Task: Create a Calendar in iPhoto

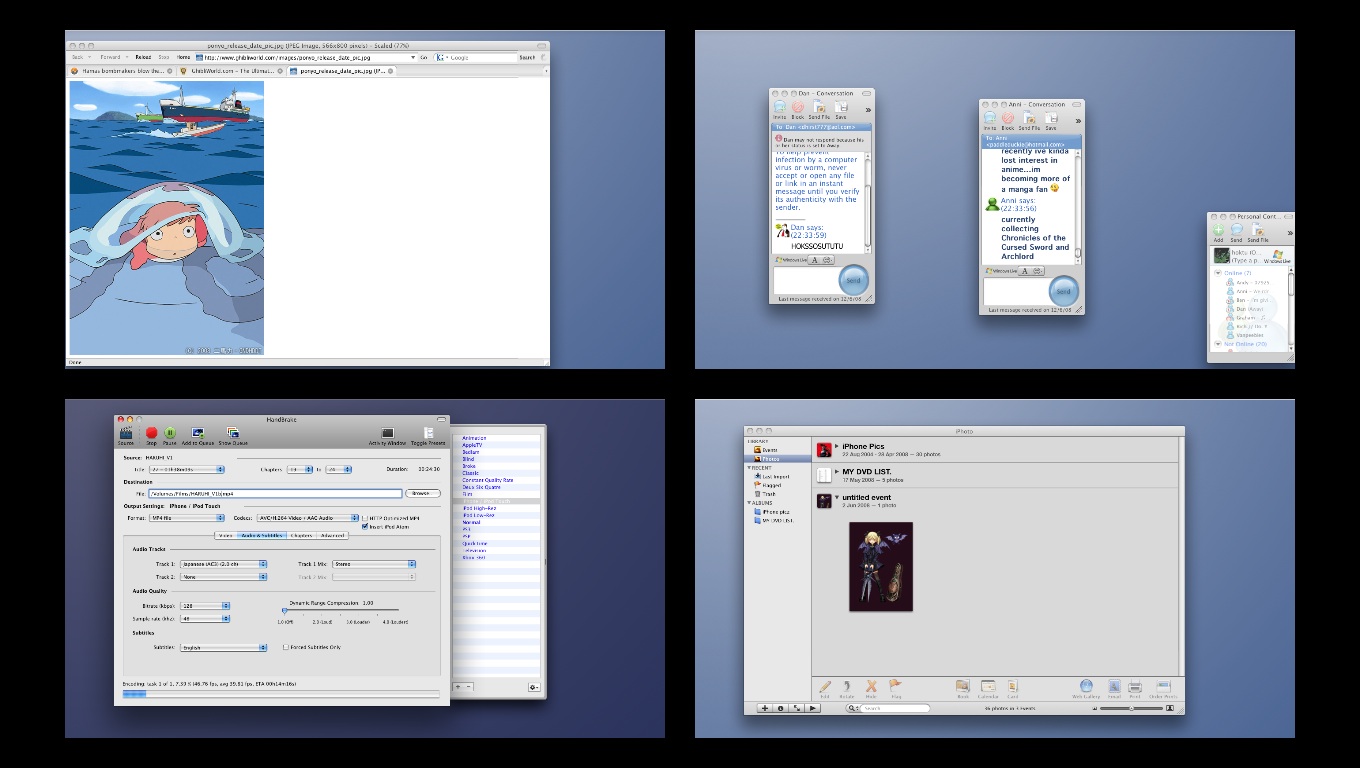Action: pyautogui.click(x=988, y=688)
